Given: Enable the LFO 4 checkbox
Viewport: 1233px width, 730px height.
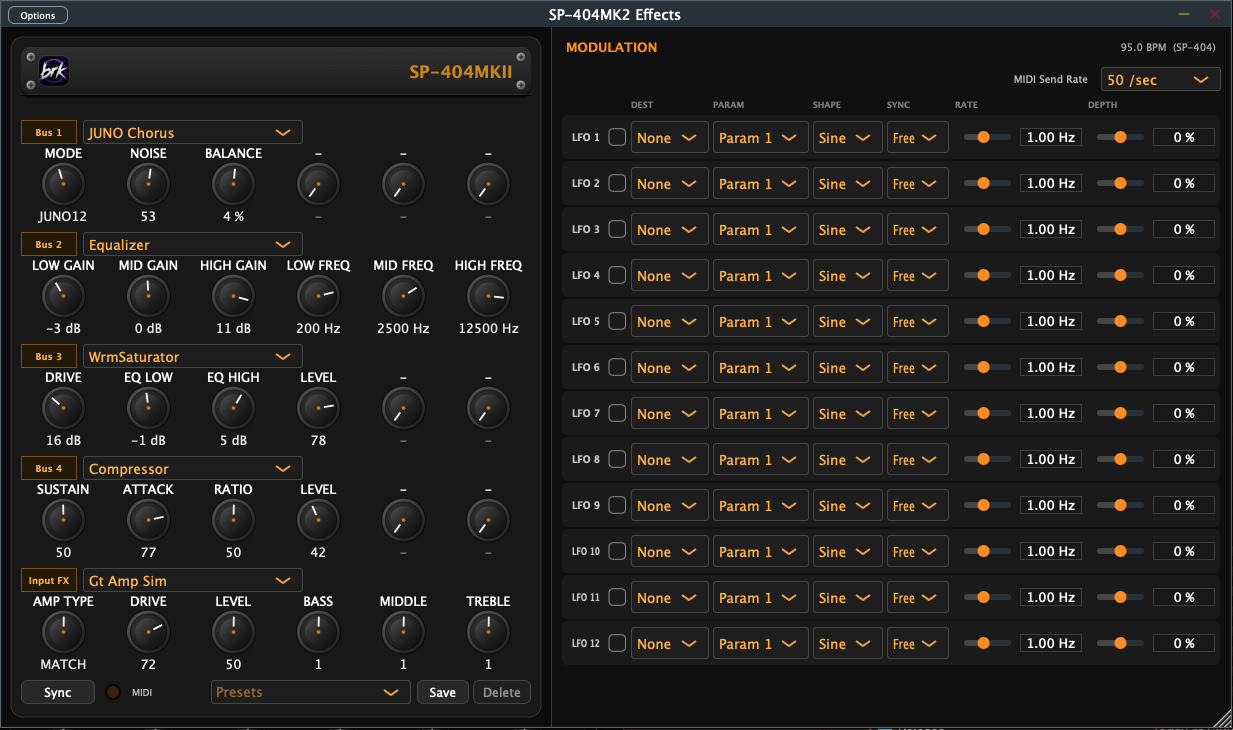Looking at the screenshot, I should tap(617, 275).
